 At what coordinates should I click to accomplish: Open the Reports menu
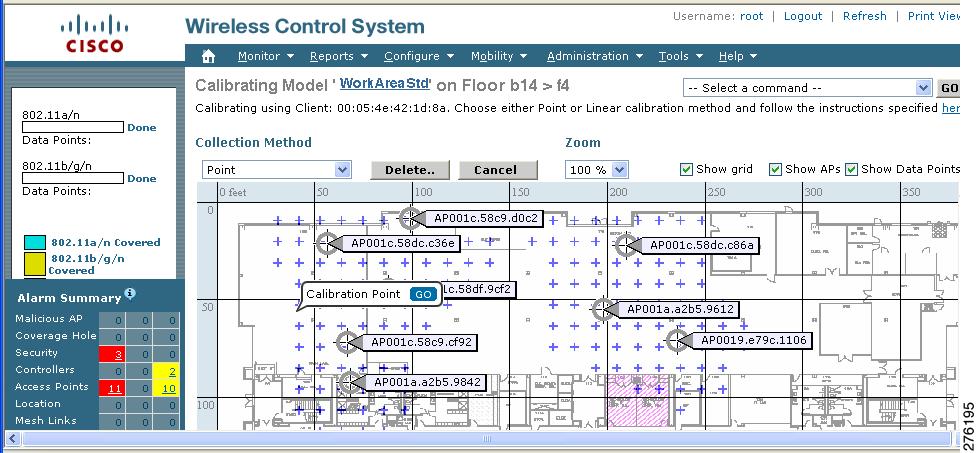(338, 56)
